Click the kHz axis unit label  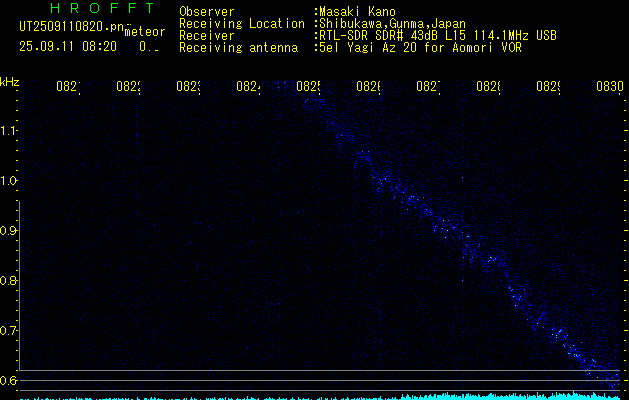[x=9, y=81]
